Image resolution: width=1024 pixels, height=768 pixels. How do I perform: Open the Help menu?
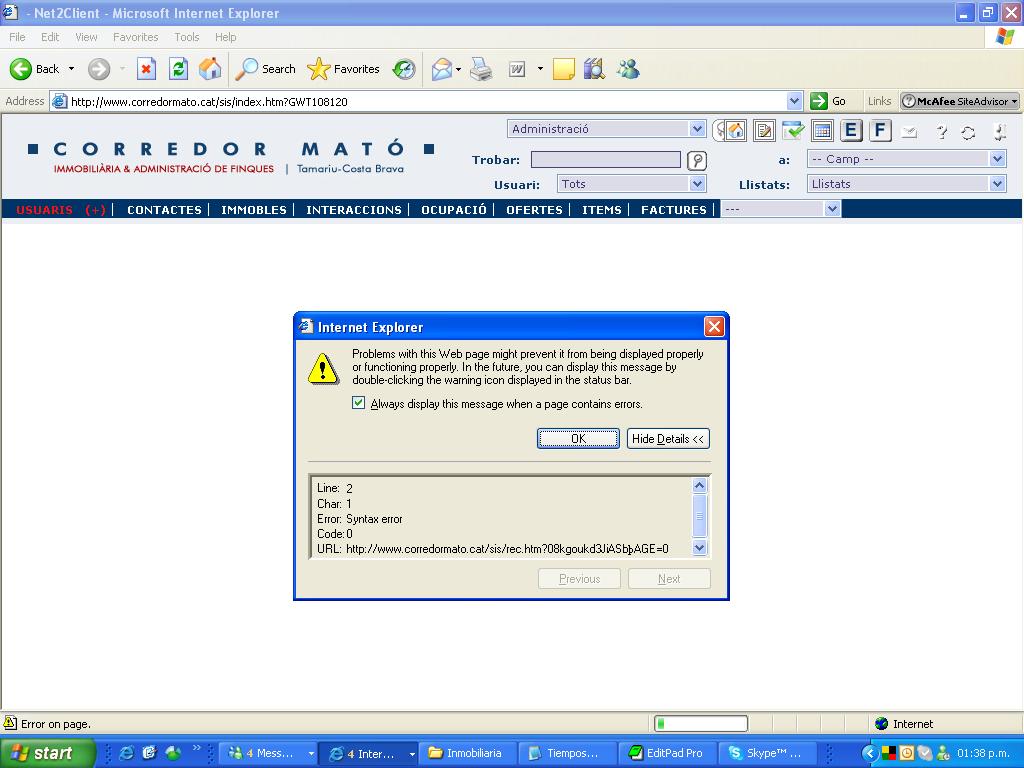[x=225, y=37]
